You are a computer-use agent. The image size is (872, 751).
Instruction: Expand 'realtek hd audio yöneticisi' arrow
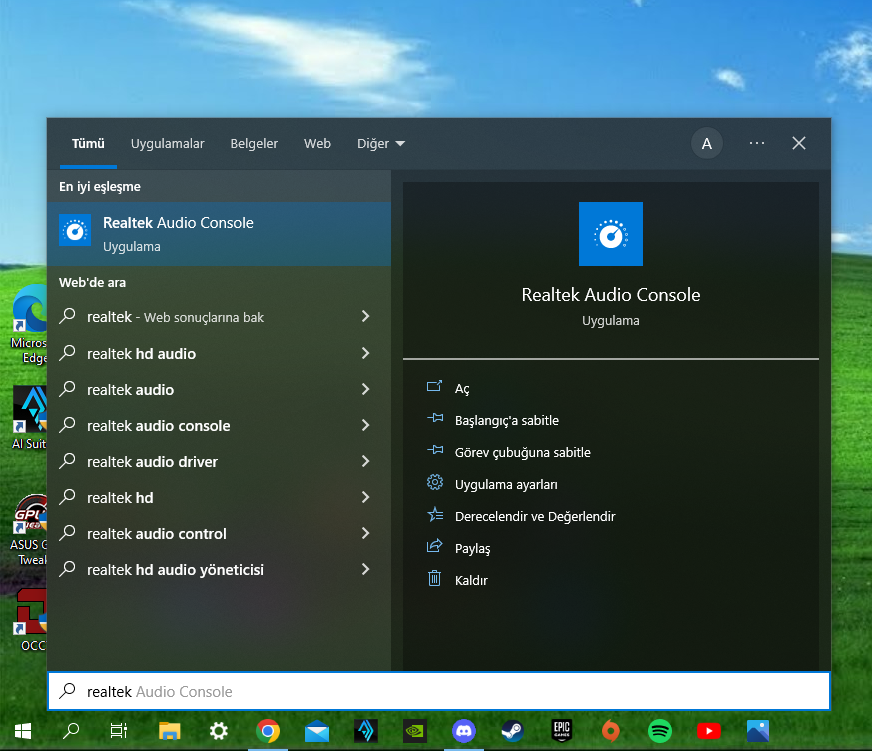(x=365, y=570)
